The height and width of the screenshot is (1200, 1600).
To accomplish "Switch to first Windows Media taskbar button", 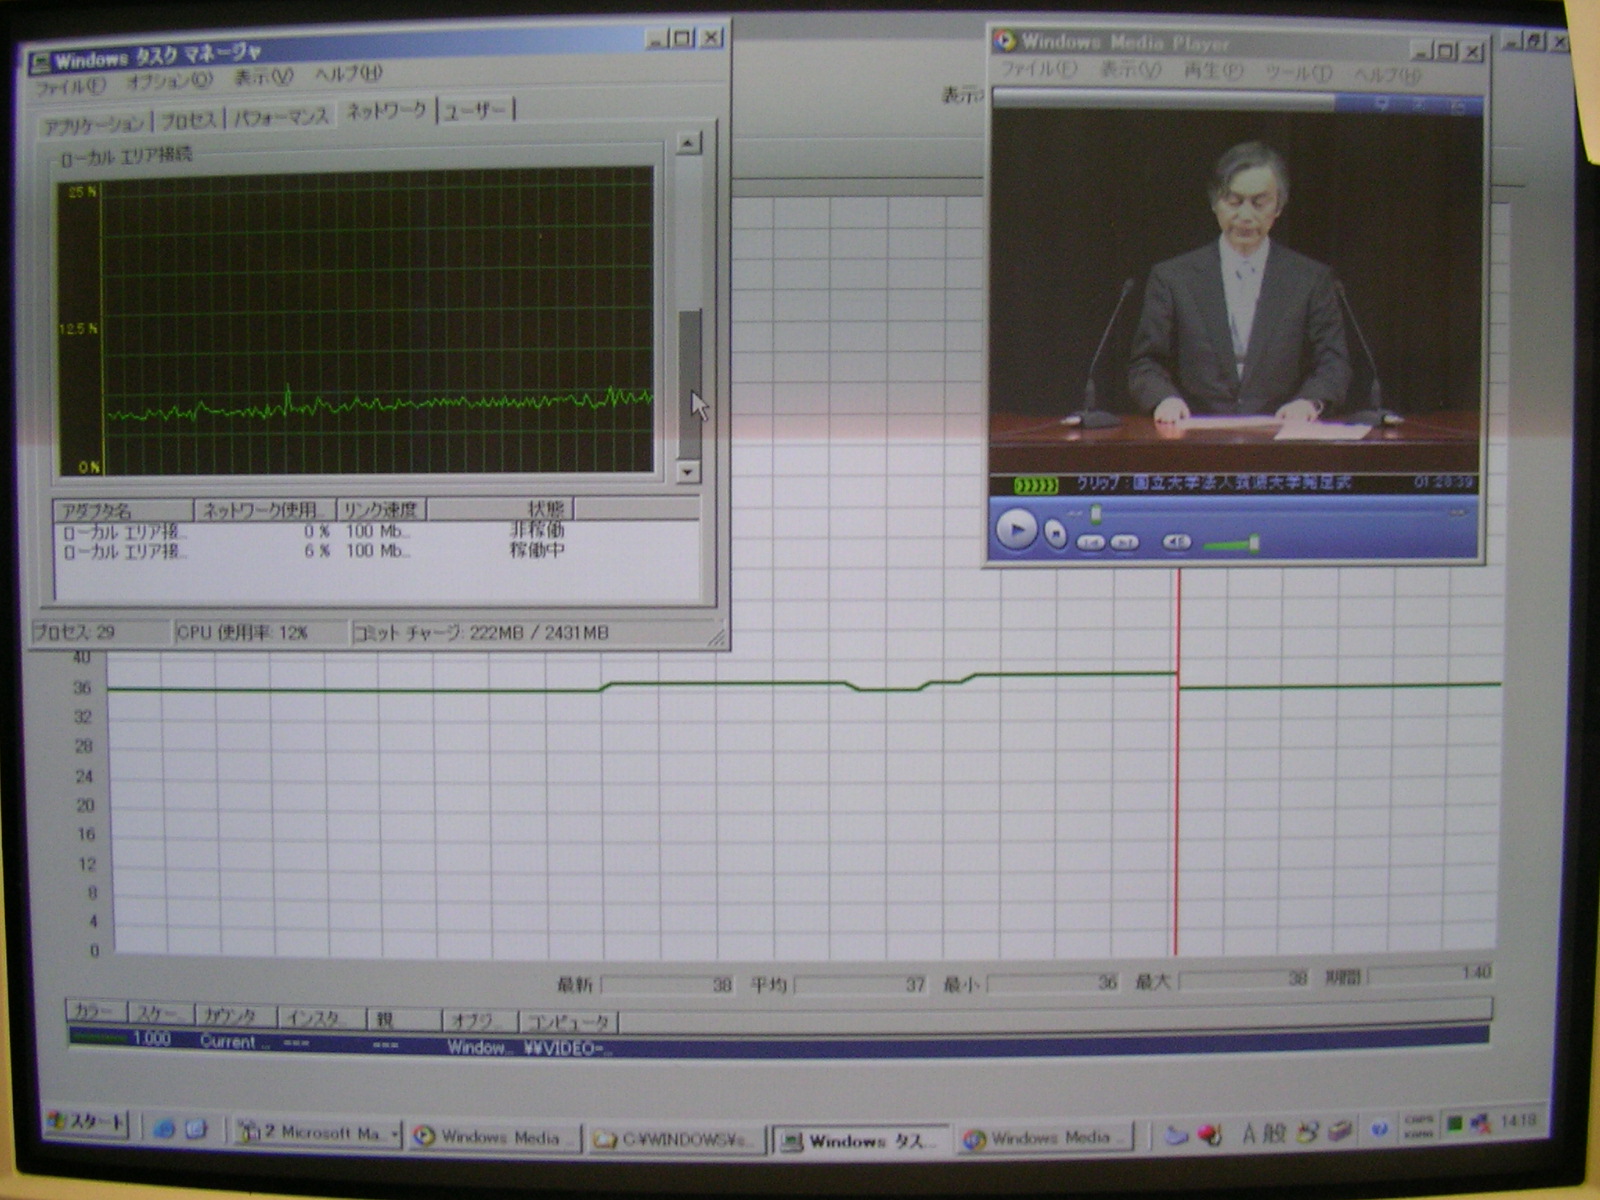I will [x=494, y=1137].
